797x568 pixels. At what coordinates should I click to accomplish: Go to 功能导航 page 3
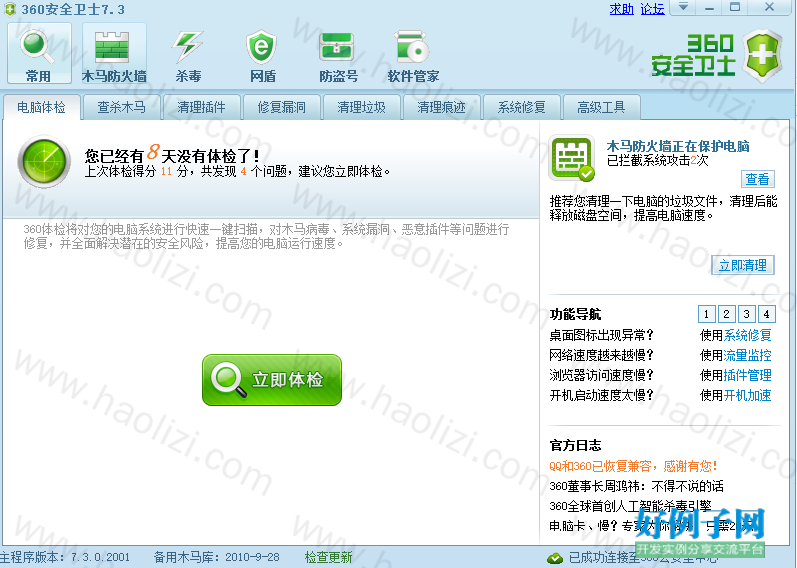click(x=746, y=314)
